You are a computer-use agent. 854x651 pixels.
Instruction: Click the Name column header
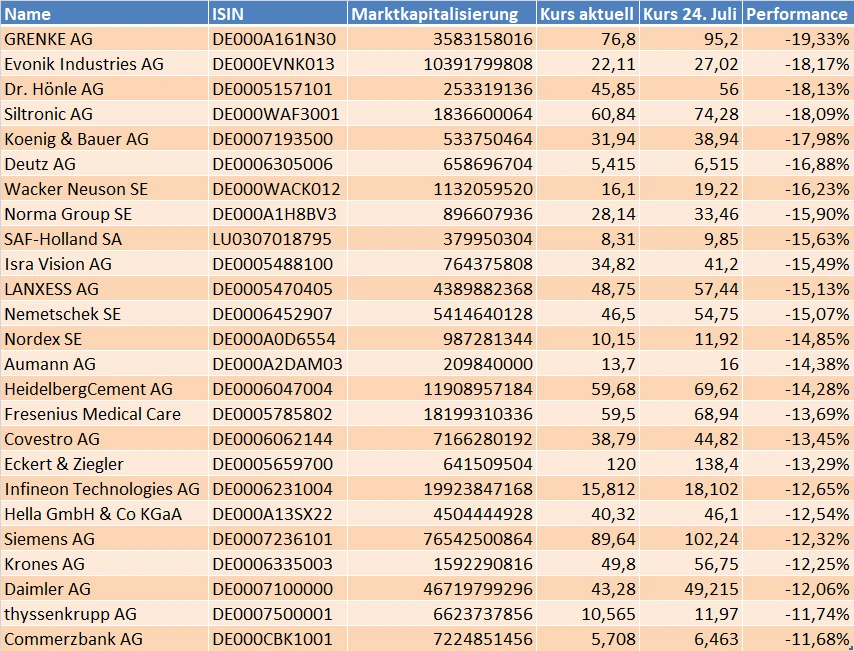click(28, 14)
